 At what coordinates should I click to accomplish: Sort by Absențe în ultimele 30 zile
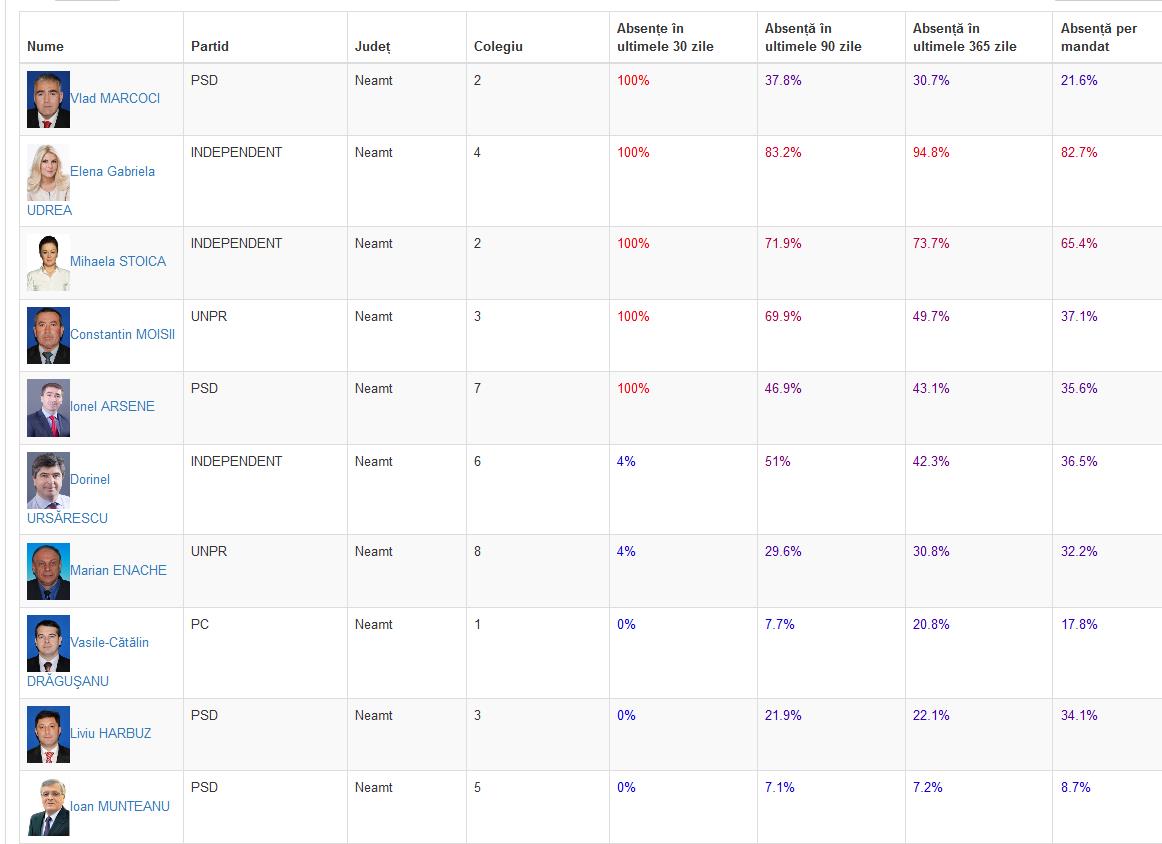[x=665, y=37]
